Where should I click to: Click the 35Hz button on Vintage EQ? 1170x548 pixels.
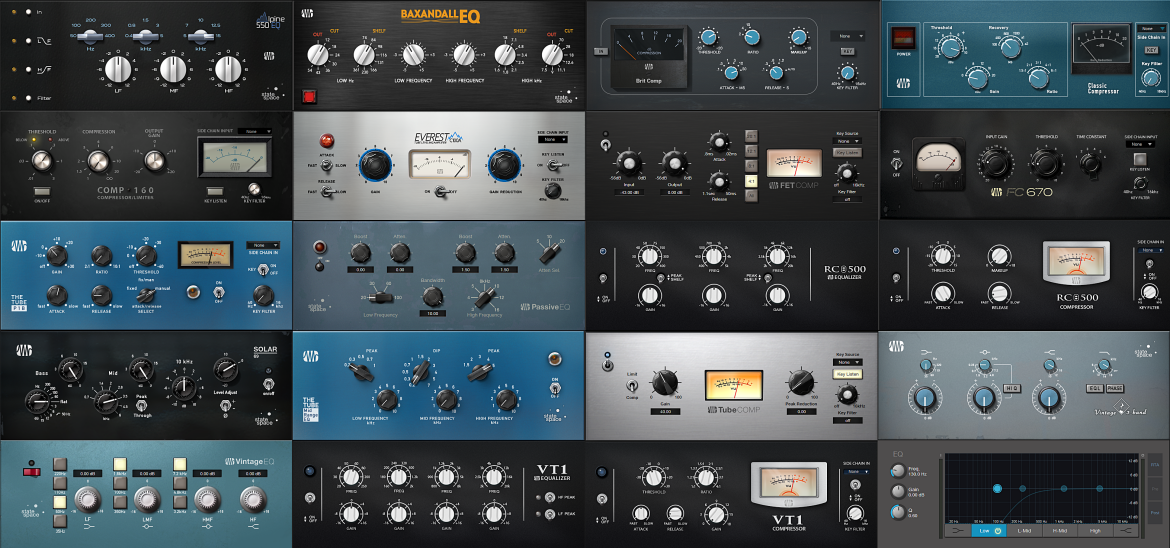tap(60, 520)
